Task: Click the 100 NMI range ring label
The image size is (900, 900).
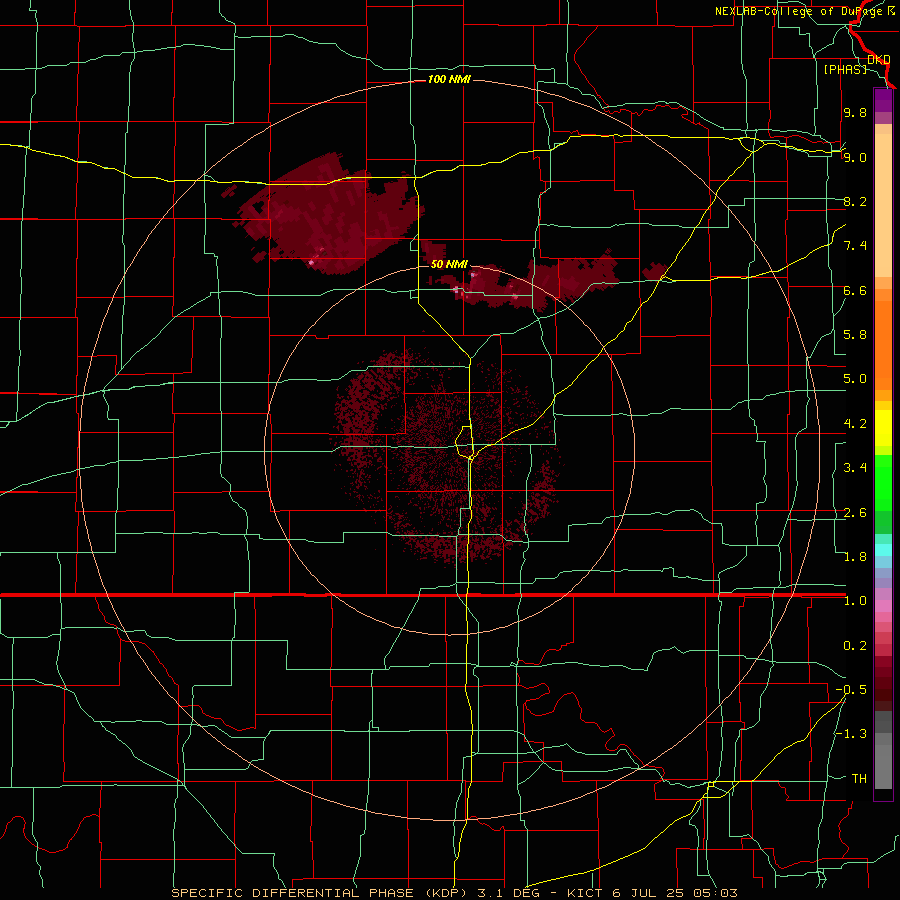Action: click(x=449, y=79)
